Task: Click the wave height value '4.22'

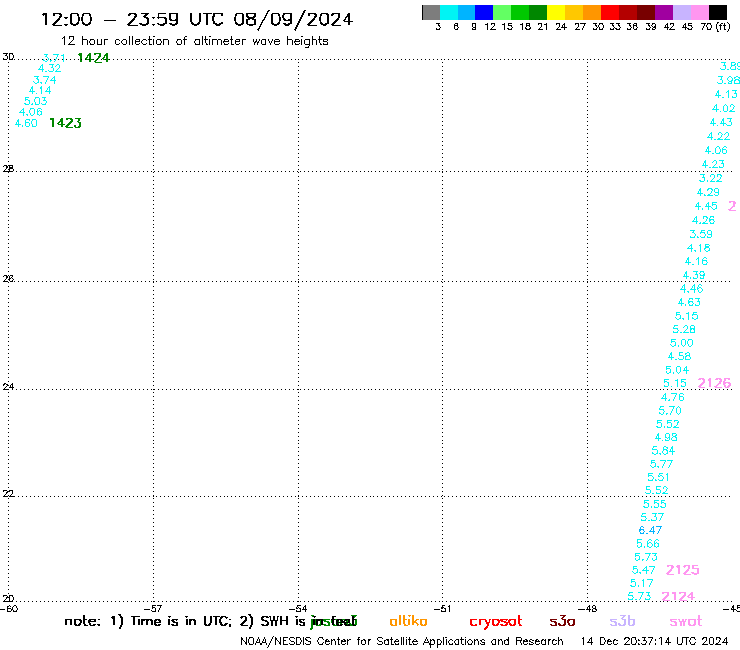Action: point(718,136)
